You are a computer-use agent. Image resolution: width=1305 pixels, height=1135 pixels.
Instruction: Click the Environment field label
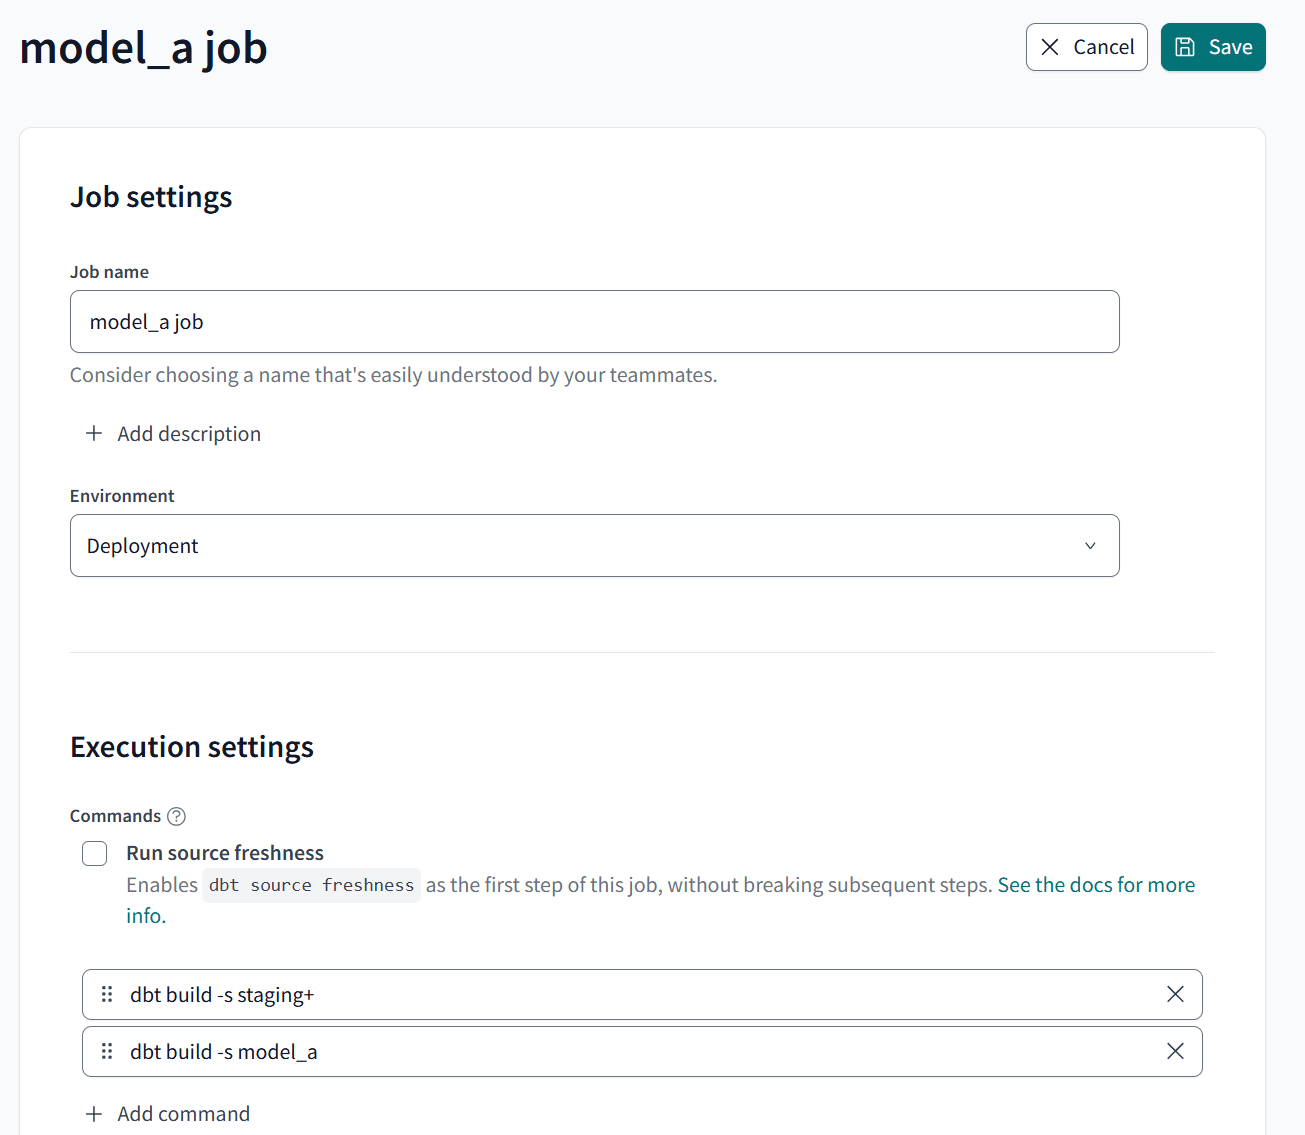[122, 496]
